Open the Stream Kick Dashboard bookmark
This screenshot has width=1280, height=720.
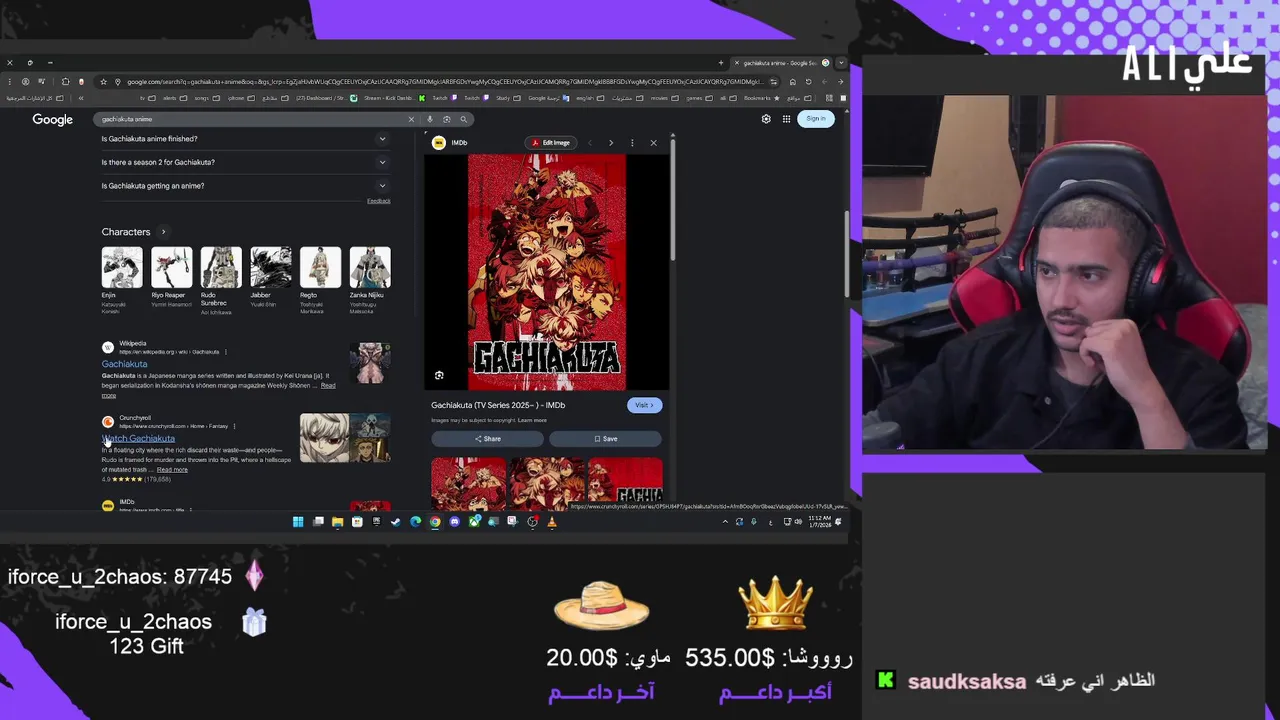[395, 98]
